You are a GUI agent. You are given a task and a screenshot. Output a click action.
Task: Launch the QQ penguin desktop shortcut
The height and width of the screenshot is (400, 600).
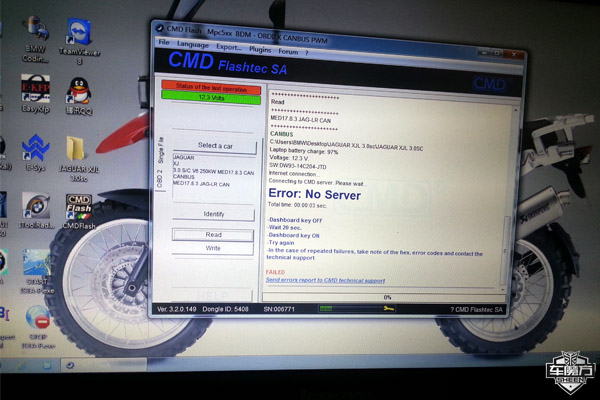click(x=79, y=96)
